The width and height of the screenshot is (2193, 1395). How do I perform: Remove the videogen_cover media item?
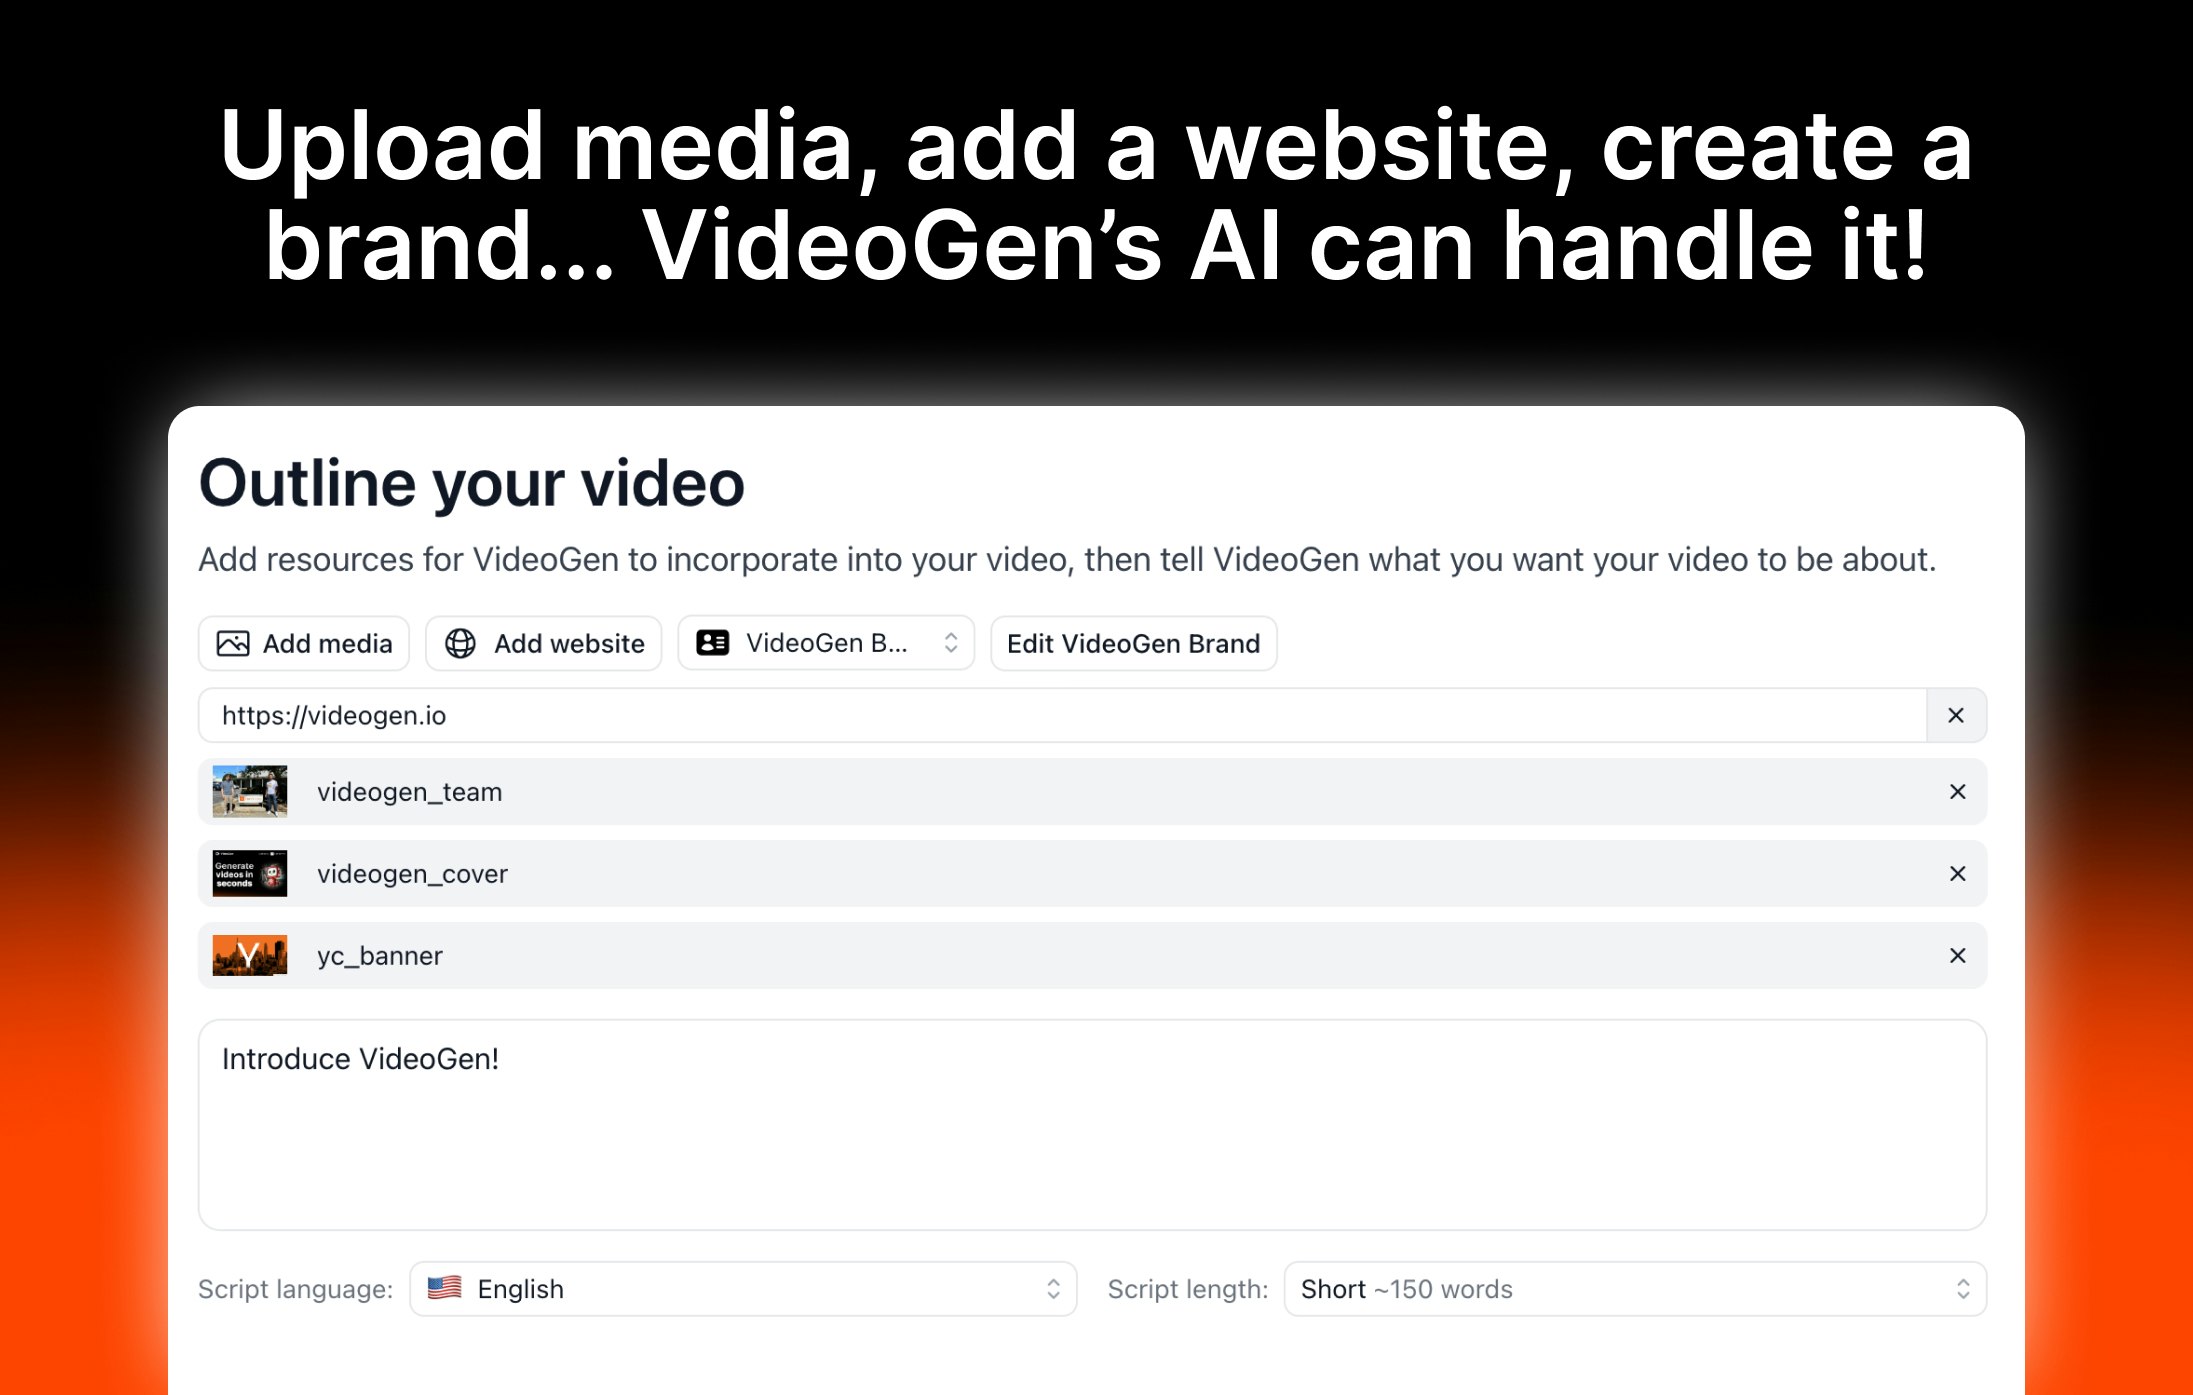tap(1957, 874)
